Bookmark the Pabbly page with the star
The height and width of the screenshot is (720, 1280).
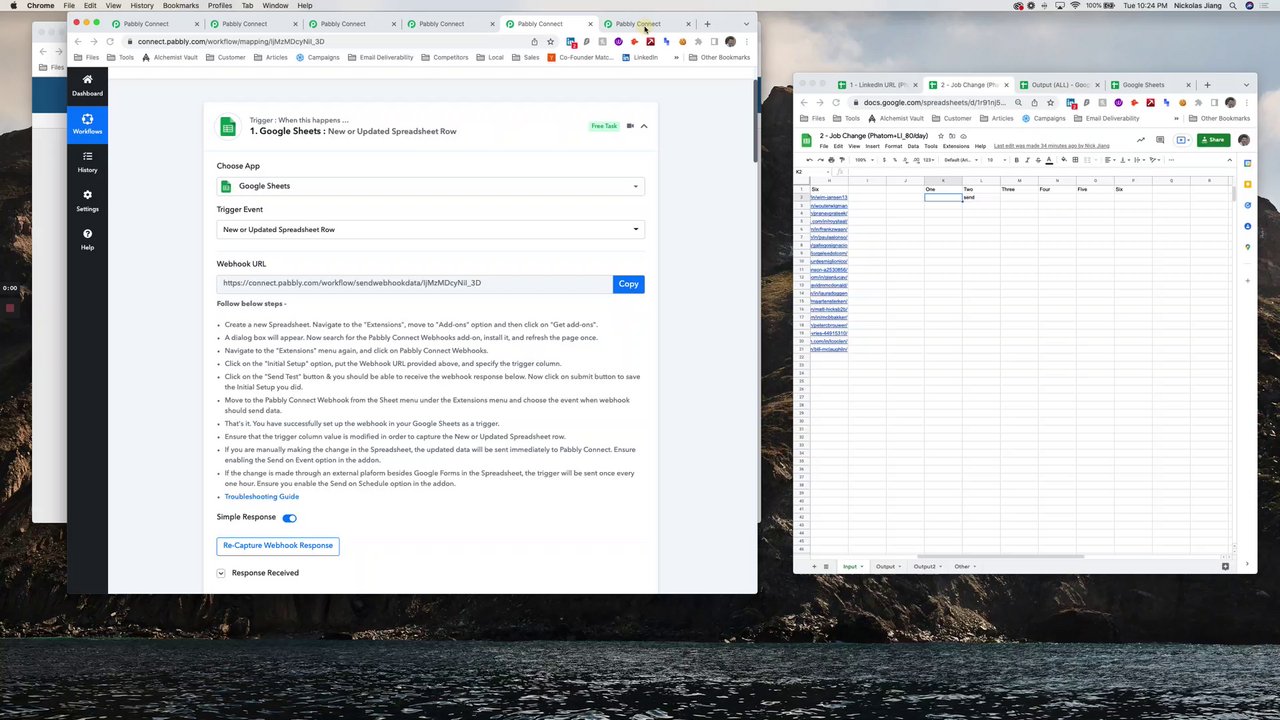550,42
